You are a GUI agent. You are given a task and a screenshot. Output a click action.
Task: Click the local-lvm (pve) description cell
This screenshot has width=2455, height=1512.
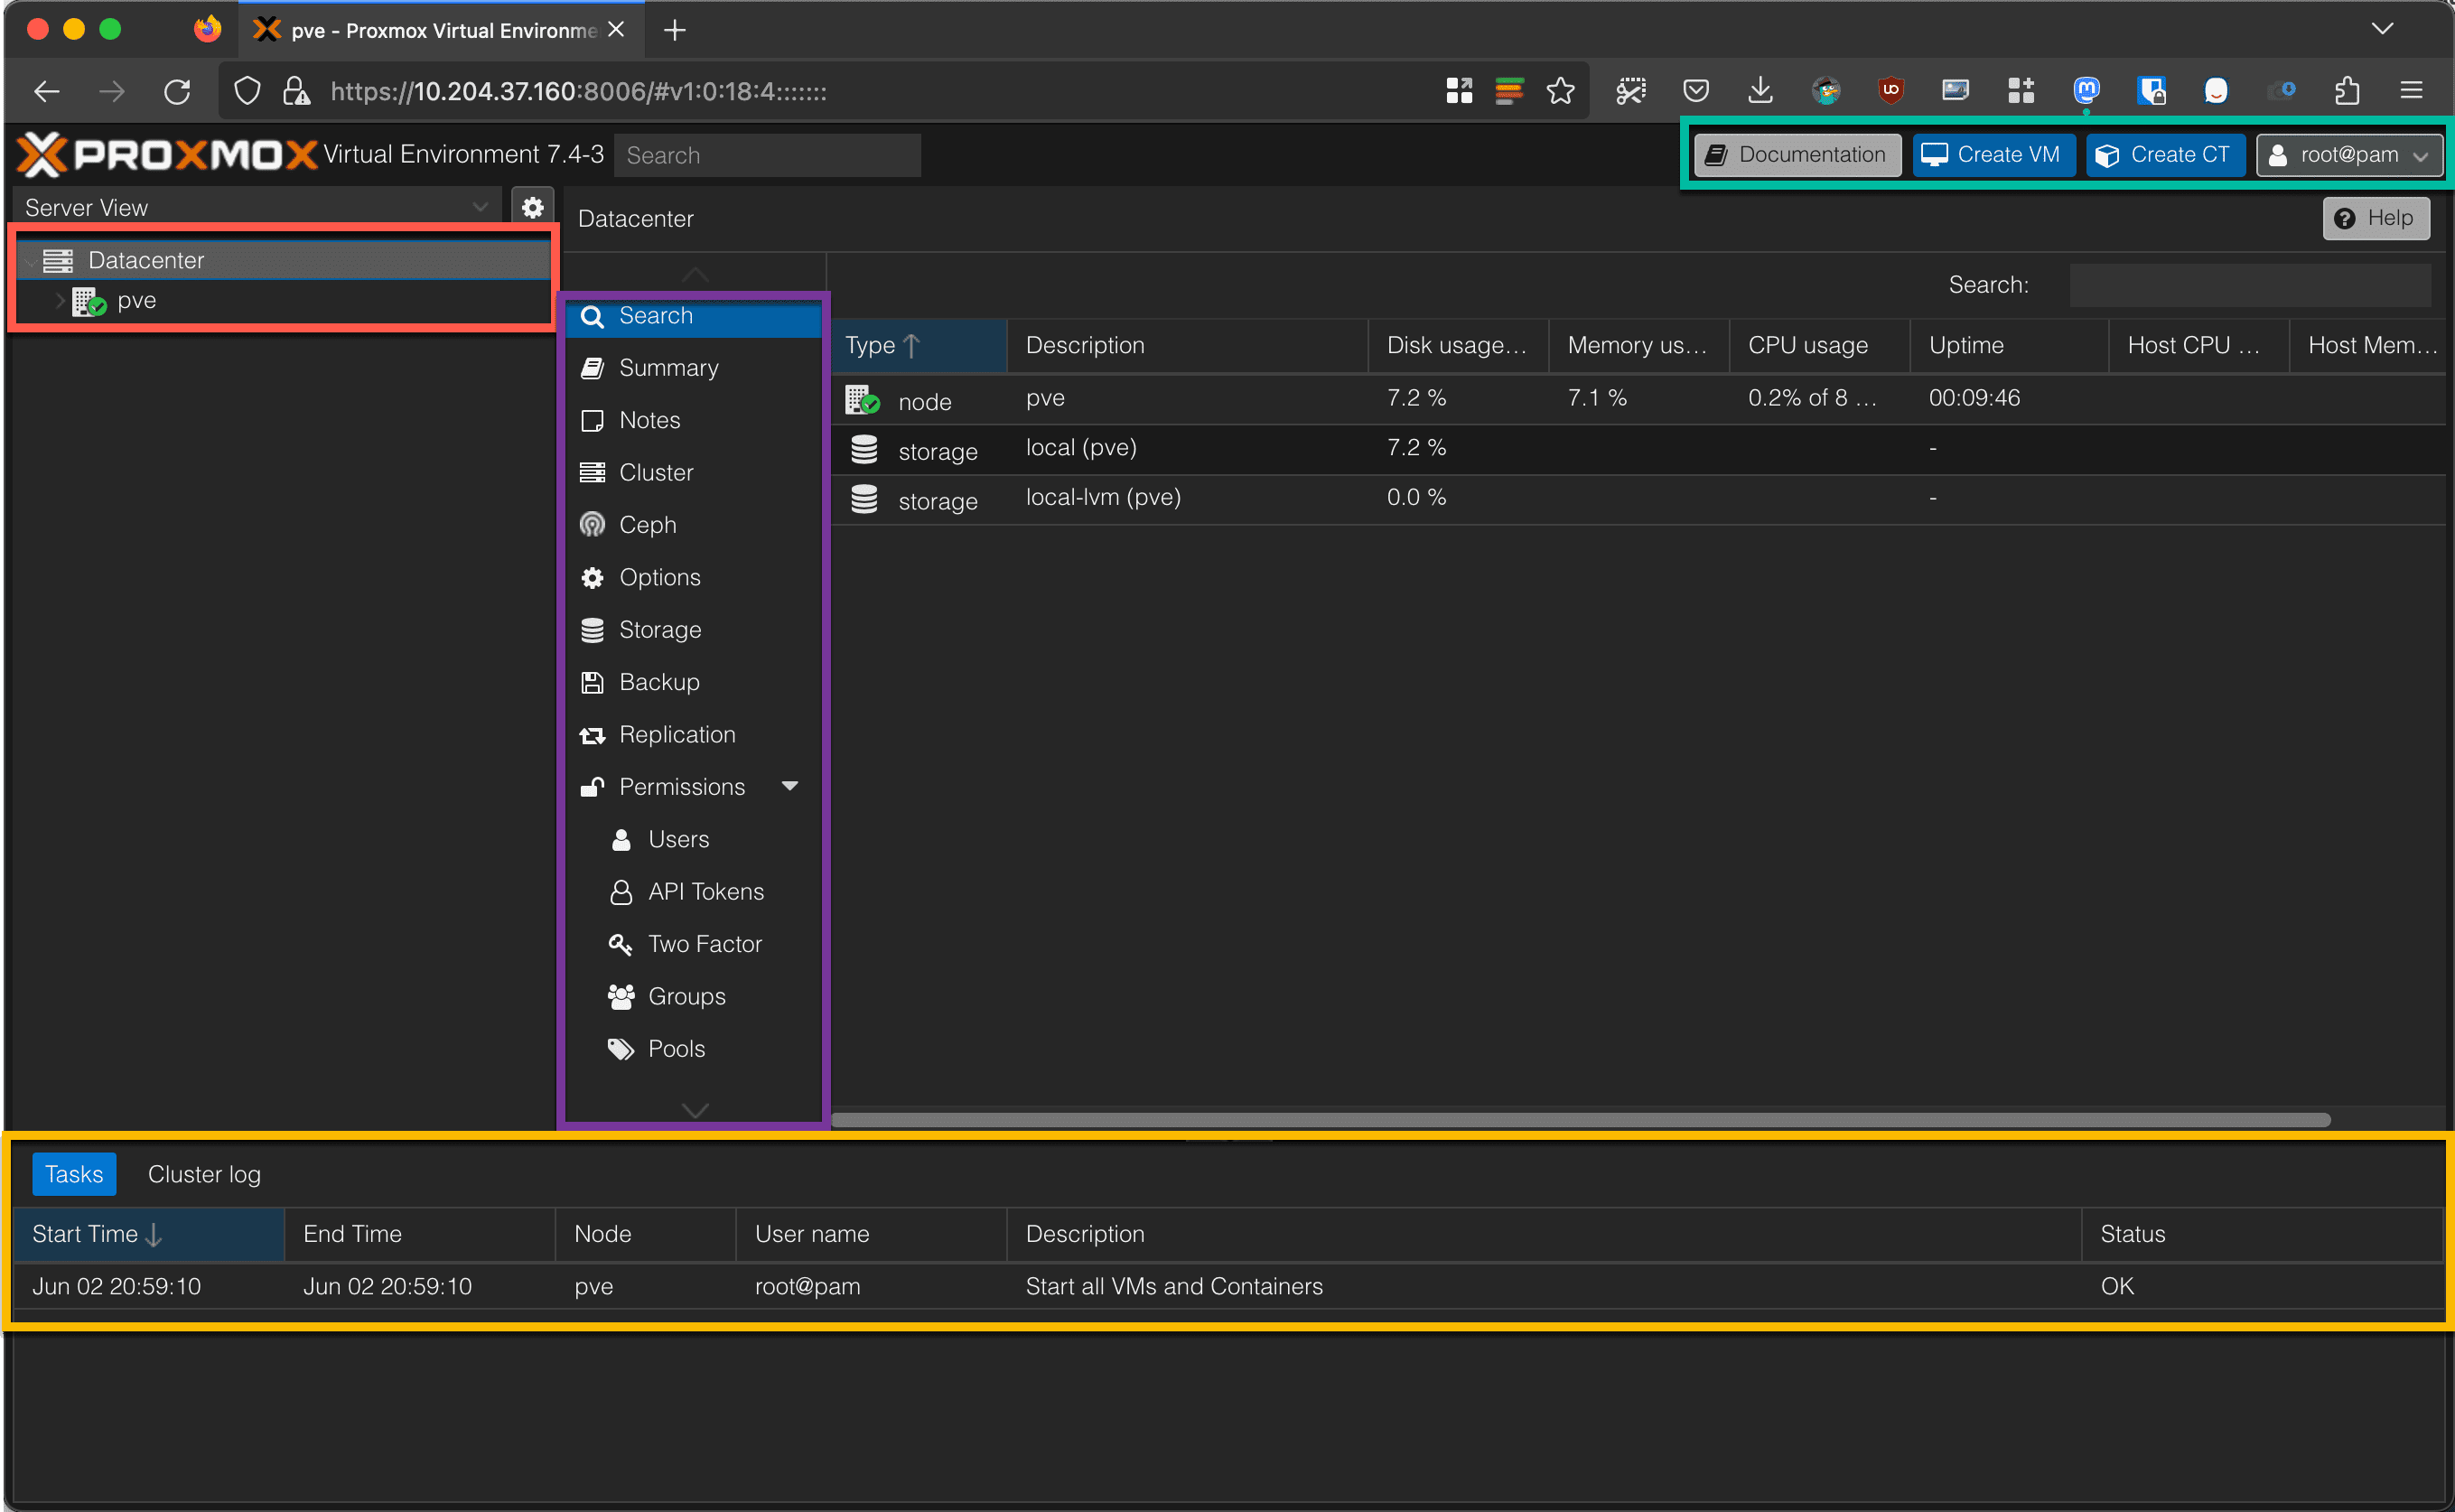1103,497
